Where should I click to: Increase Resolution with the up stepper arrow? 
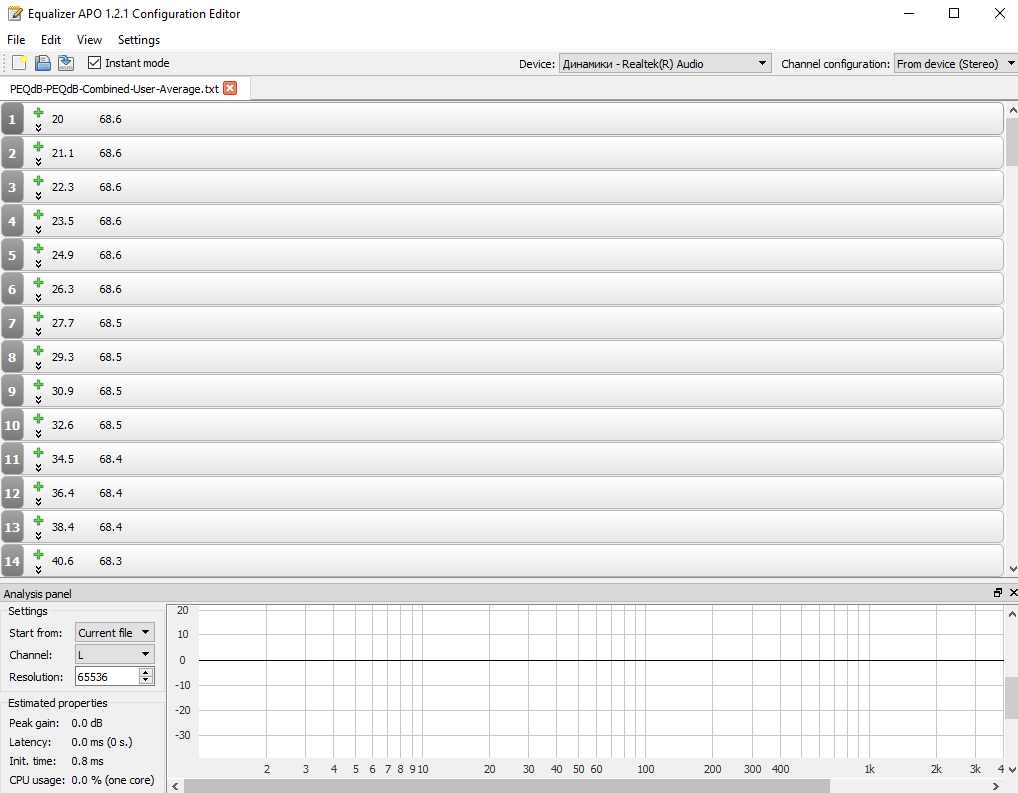pyautogui.click(x=146, y=672)
